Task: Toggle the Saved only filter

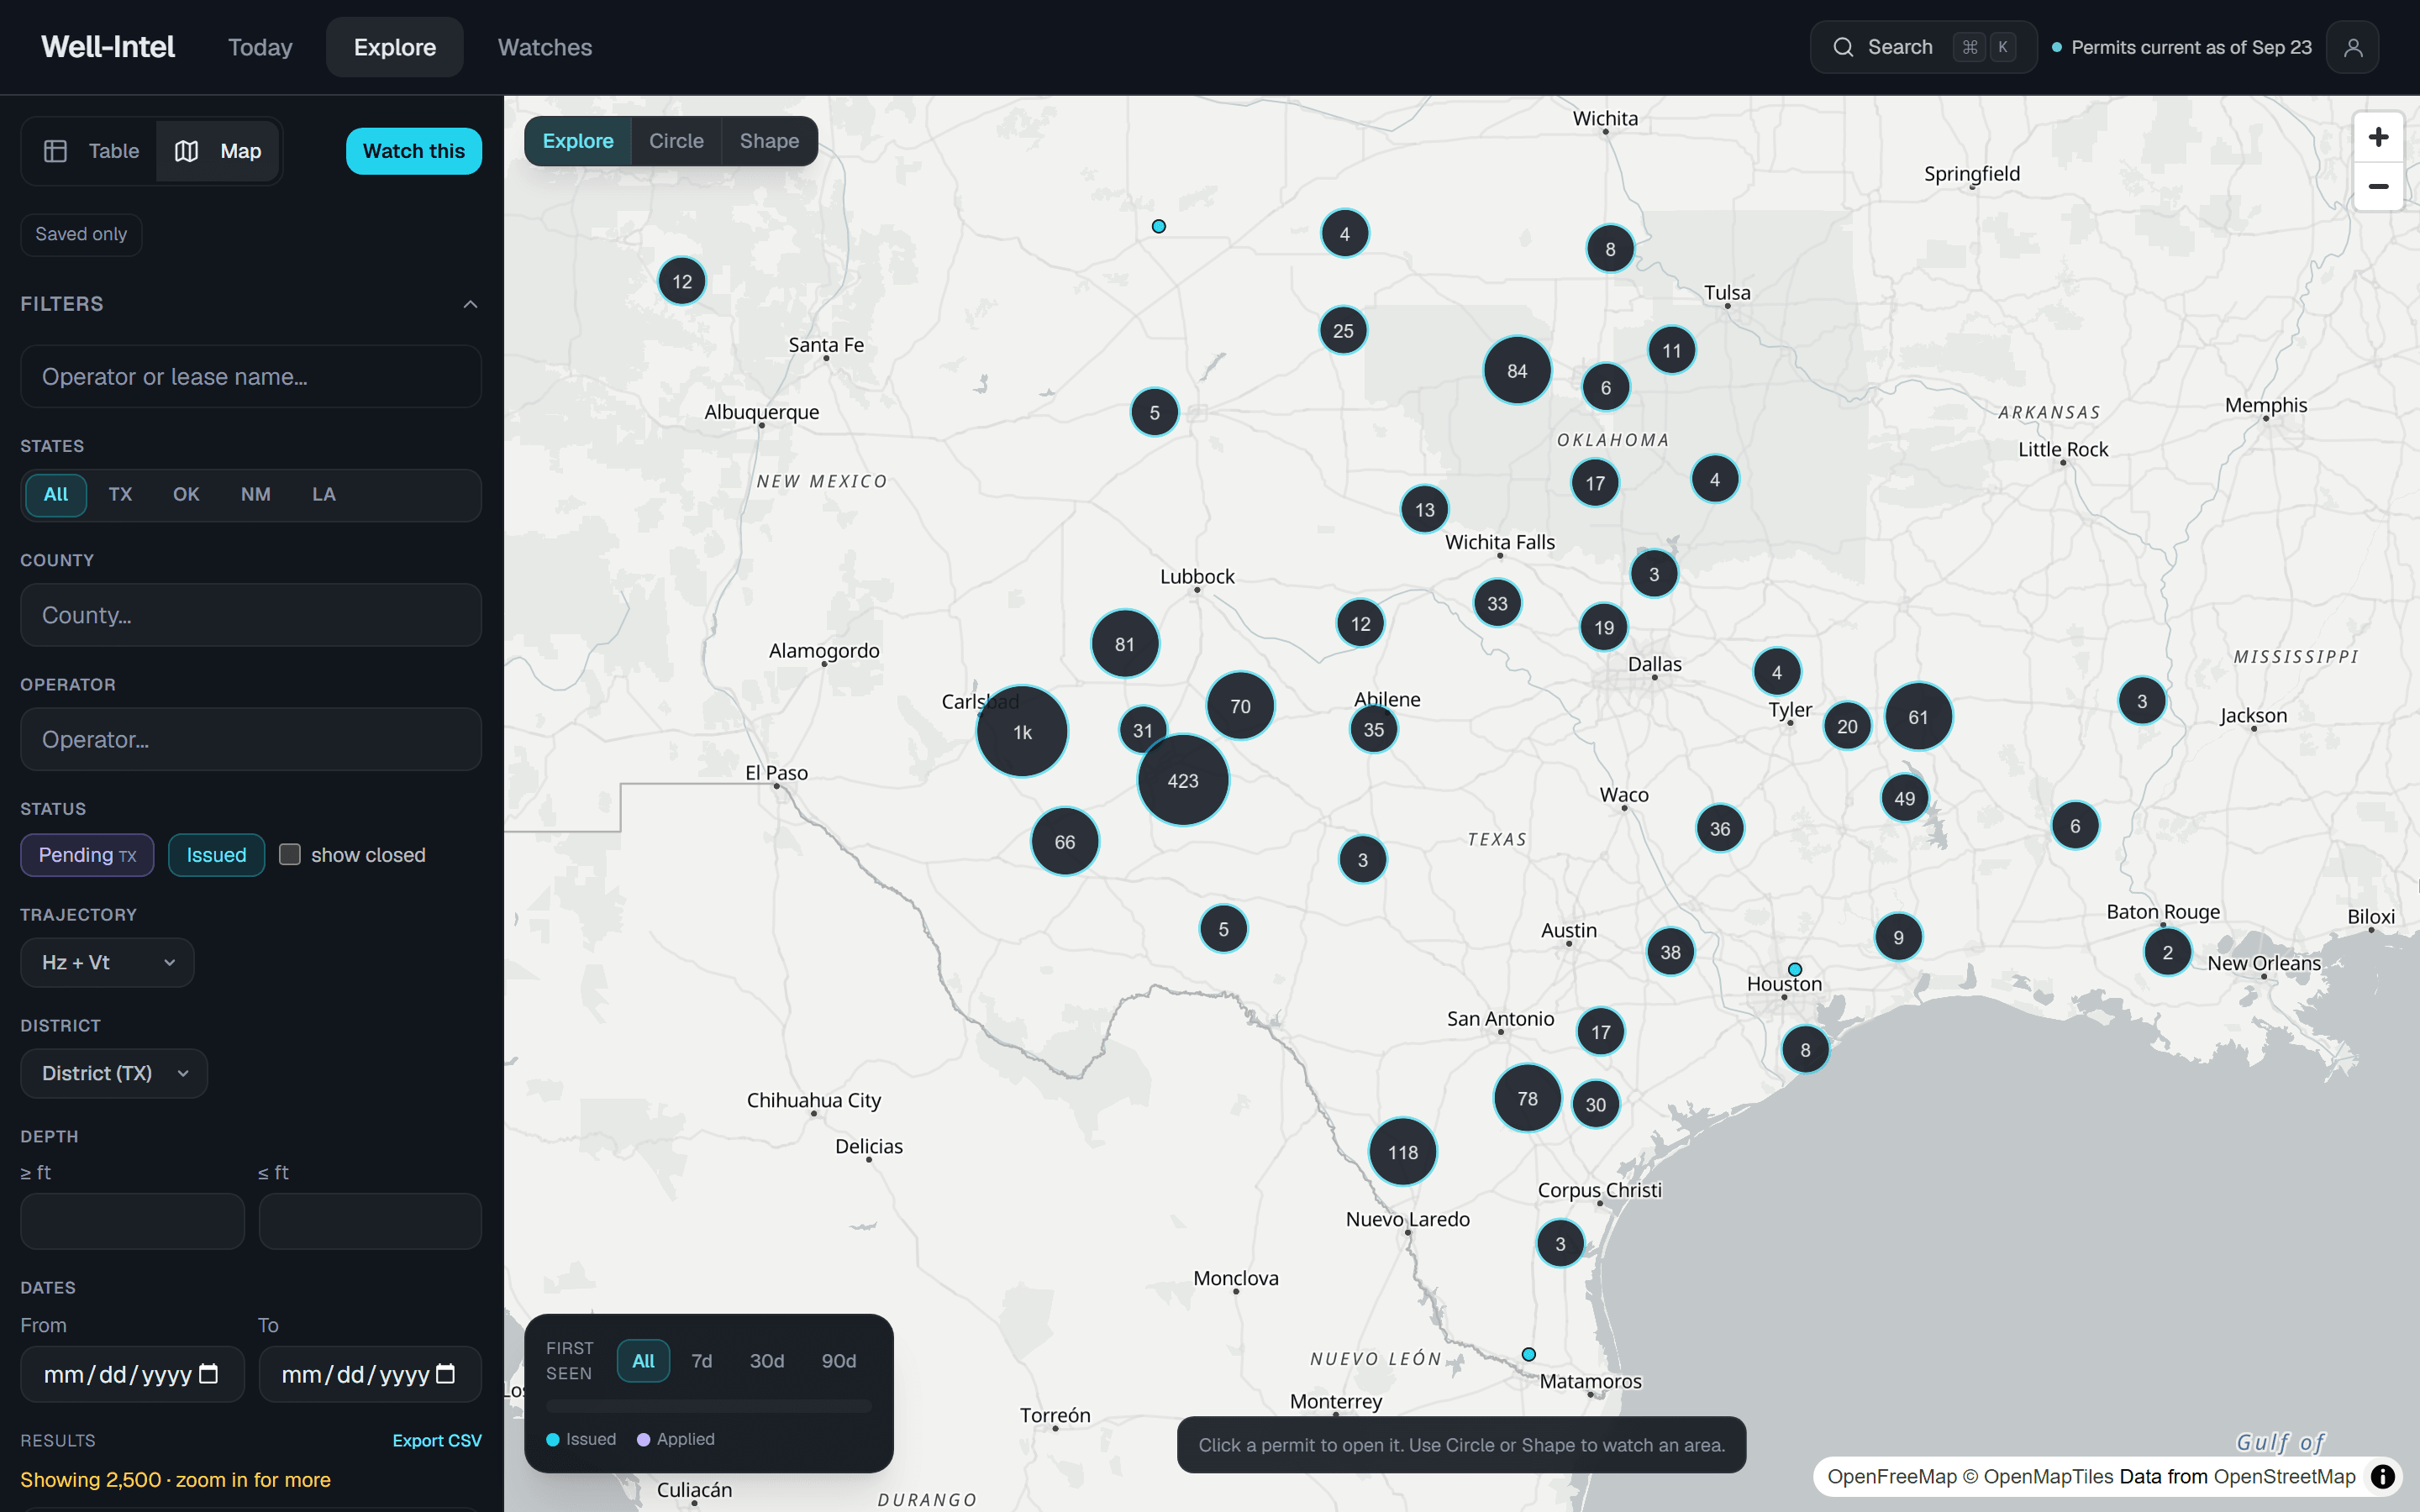Action: pyautogui.click(x=81, y=234)
